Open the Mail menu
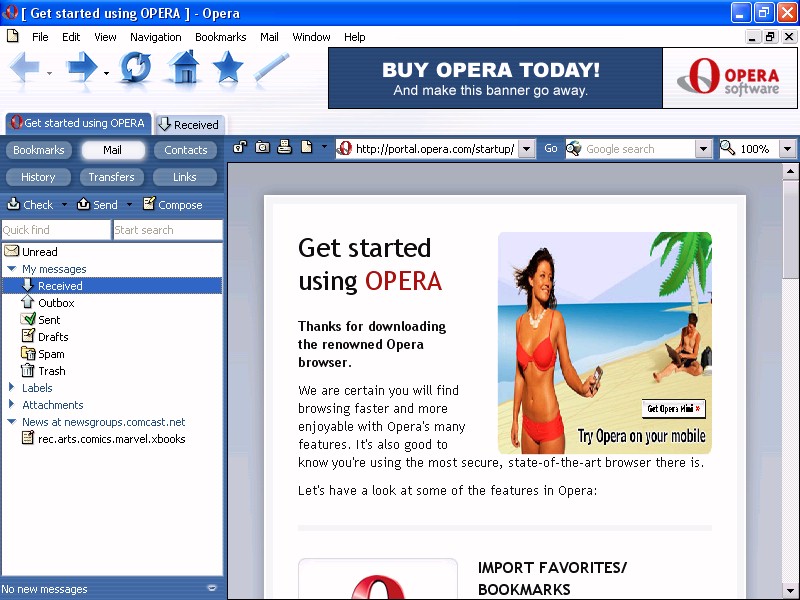Image resolution: width=800 pixels, height=600 pixels. [269, 37]
